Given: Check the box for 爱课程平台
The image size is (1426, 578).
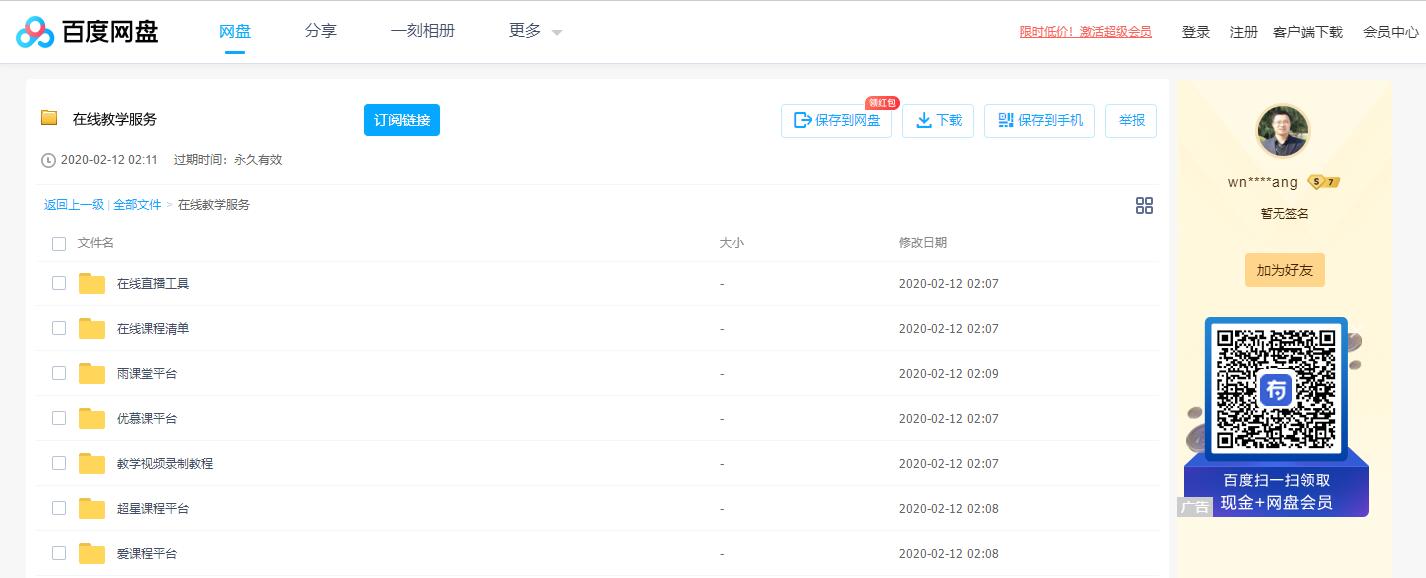Looking at the screenshot, I should coord(59,553).
